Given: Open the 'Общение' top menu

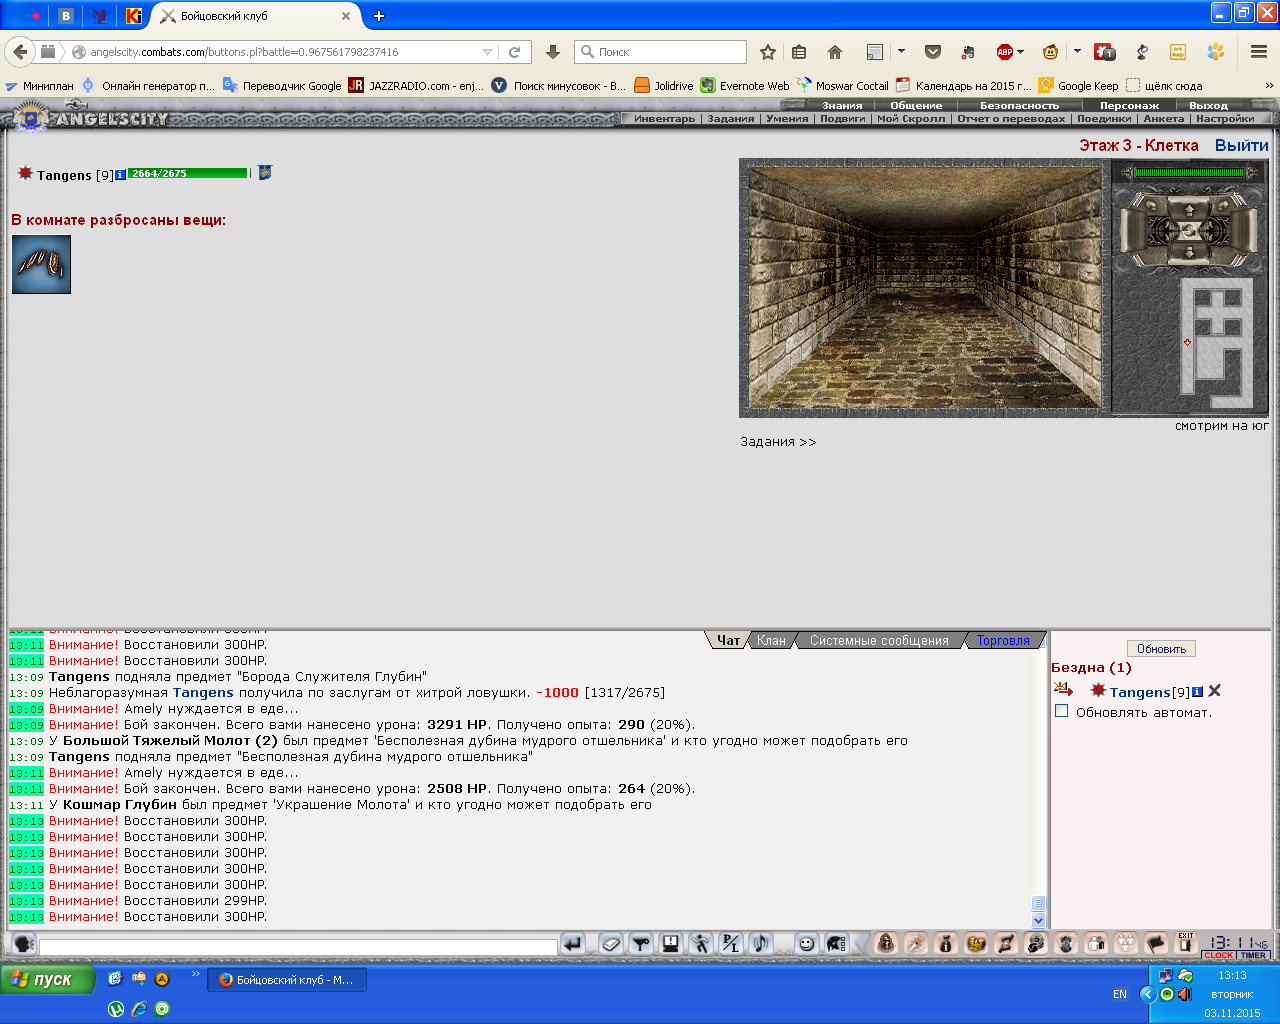Looking at the screenshot, I should pyautogui.click(x=916, y=105).
